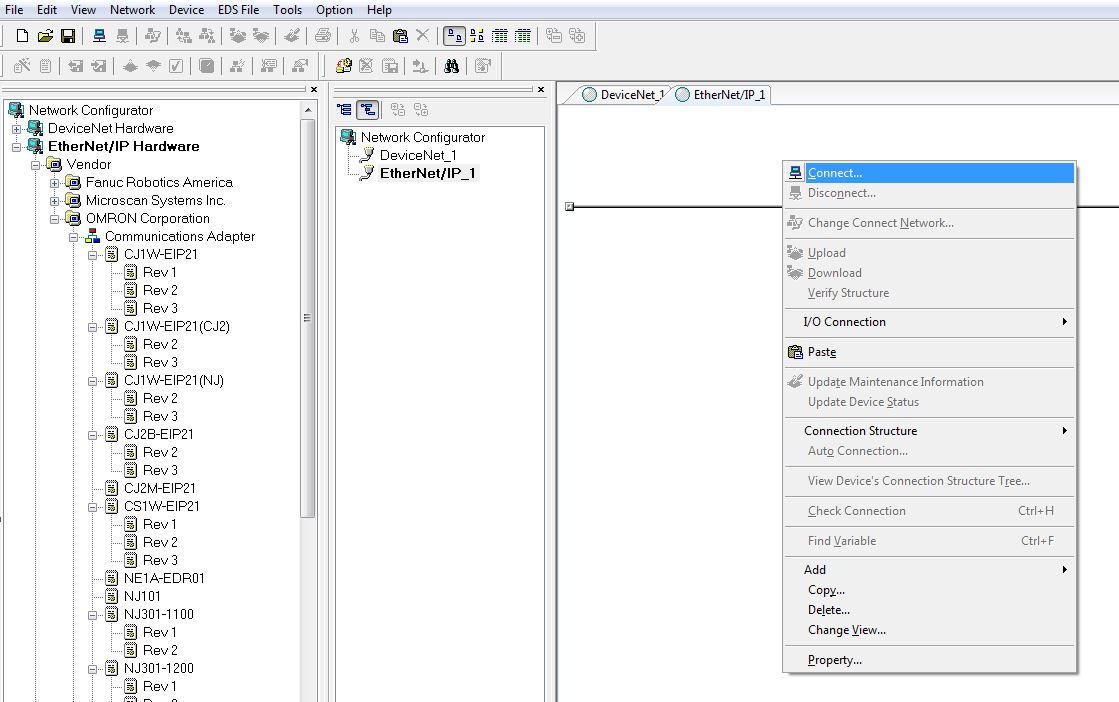The width and height of the screenshot is (1119, 702).
Task: Click the EtherNet/IP_1 cable icon in network tree
Action: click(x=367, y=173)
